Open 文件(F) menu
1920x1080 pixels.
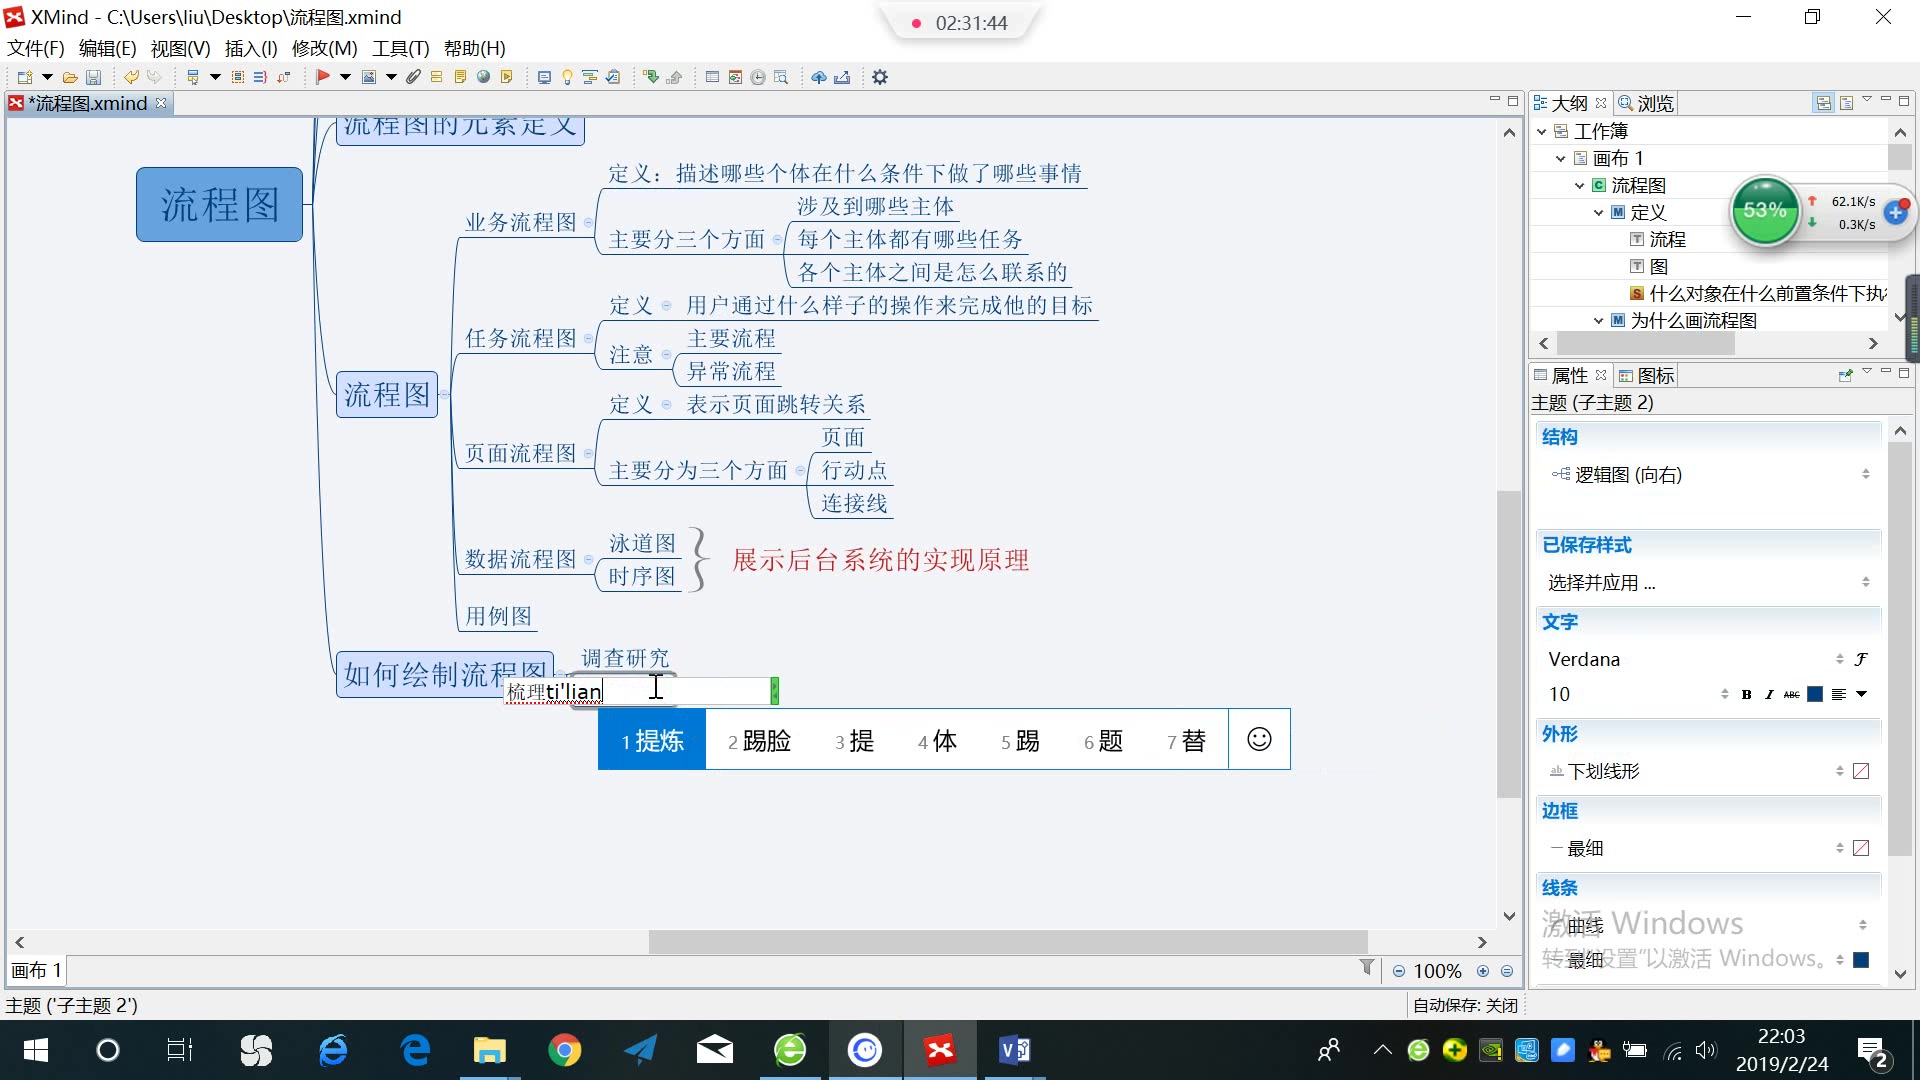36,48
